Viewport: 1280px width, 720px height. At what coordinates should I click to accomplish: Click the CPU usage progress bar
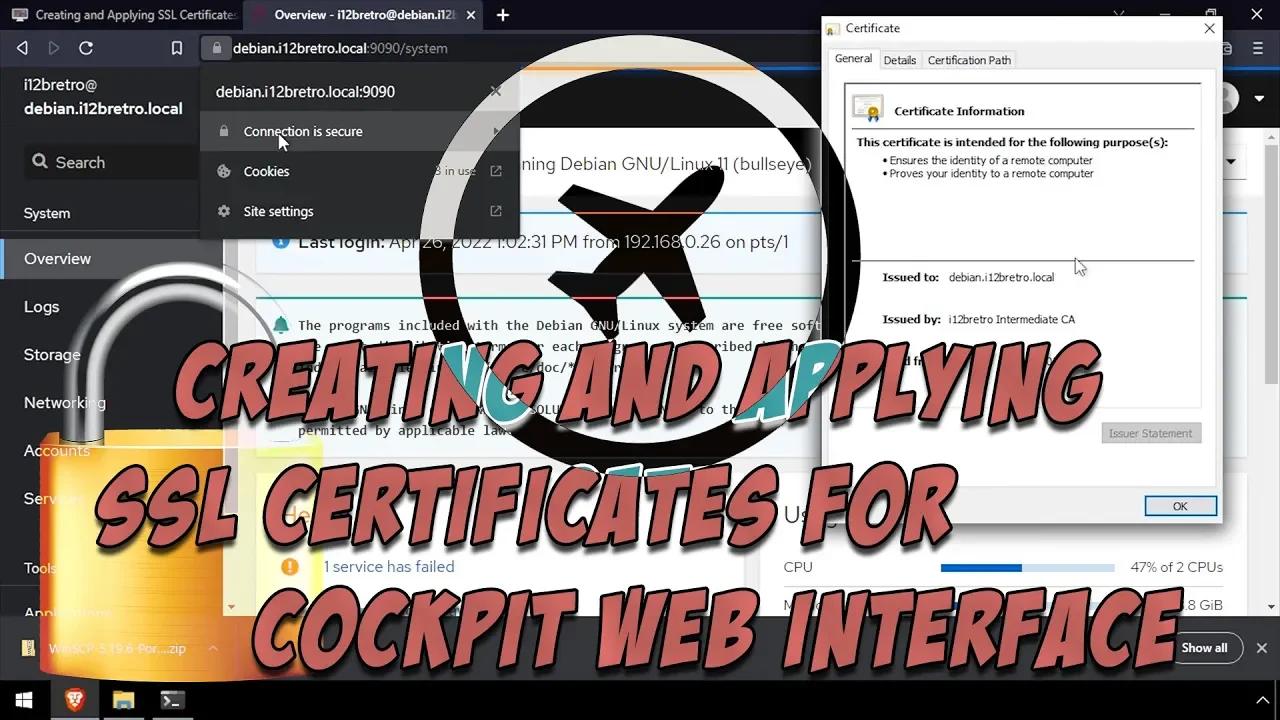[1027, 567]
